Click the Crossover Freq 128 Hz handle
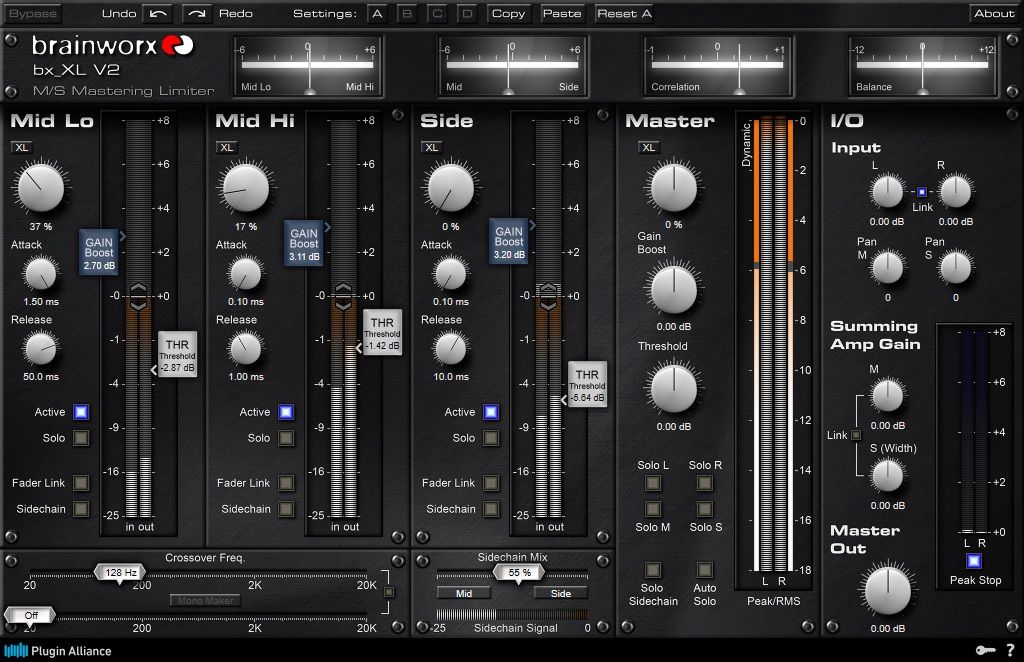Viewport: 1024px width, 662px height. 120,573
